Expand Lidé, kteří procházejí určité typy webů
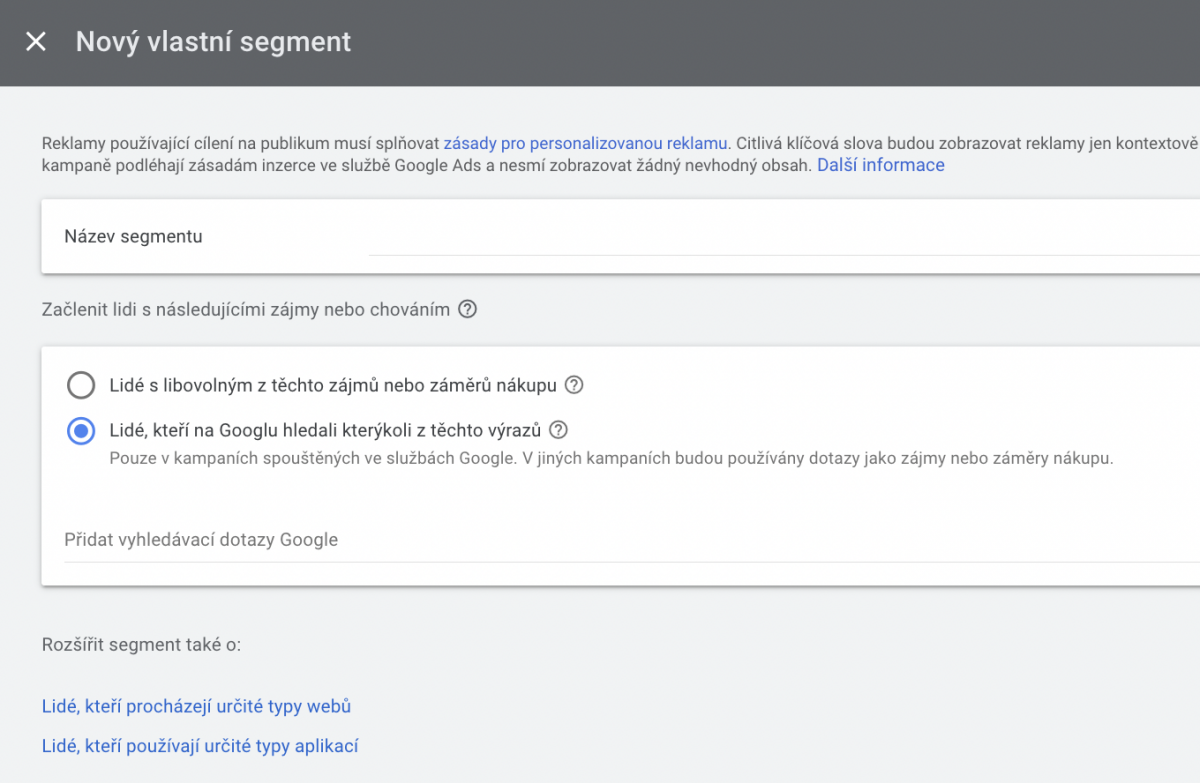Viewport: 1200px width, 783px height. tap(196, 707)
